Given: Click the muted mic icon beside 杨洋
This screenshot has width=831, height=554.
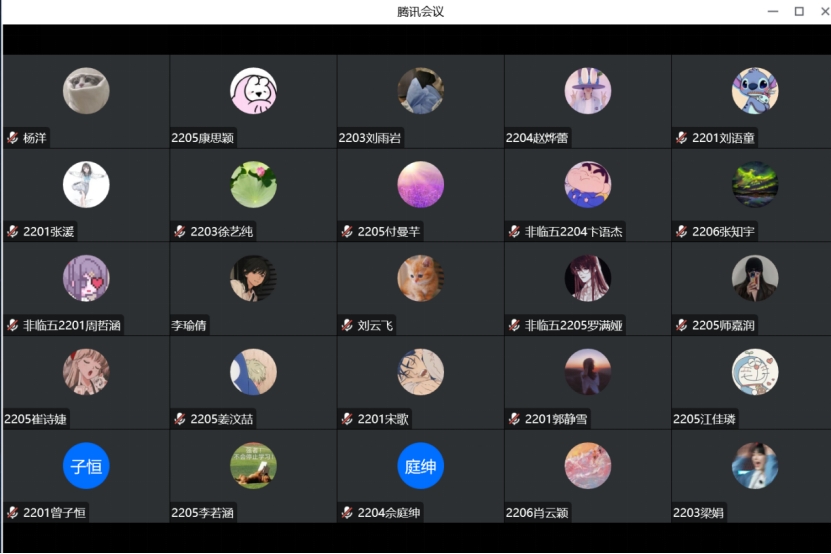Looking at the screenshot, I should pyautogui.click(x=13, y=138).
